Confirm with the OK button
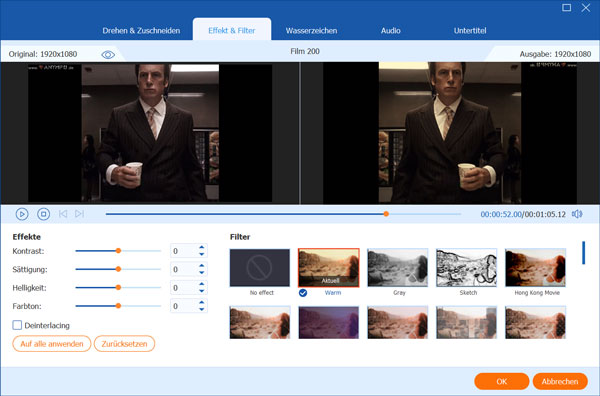 point(502,381)
